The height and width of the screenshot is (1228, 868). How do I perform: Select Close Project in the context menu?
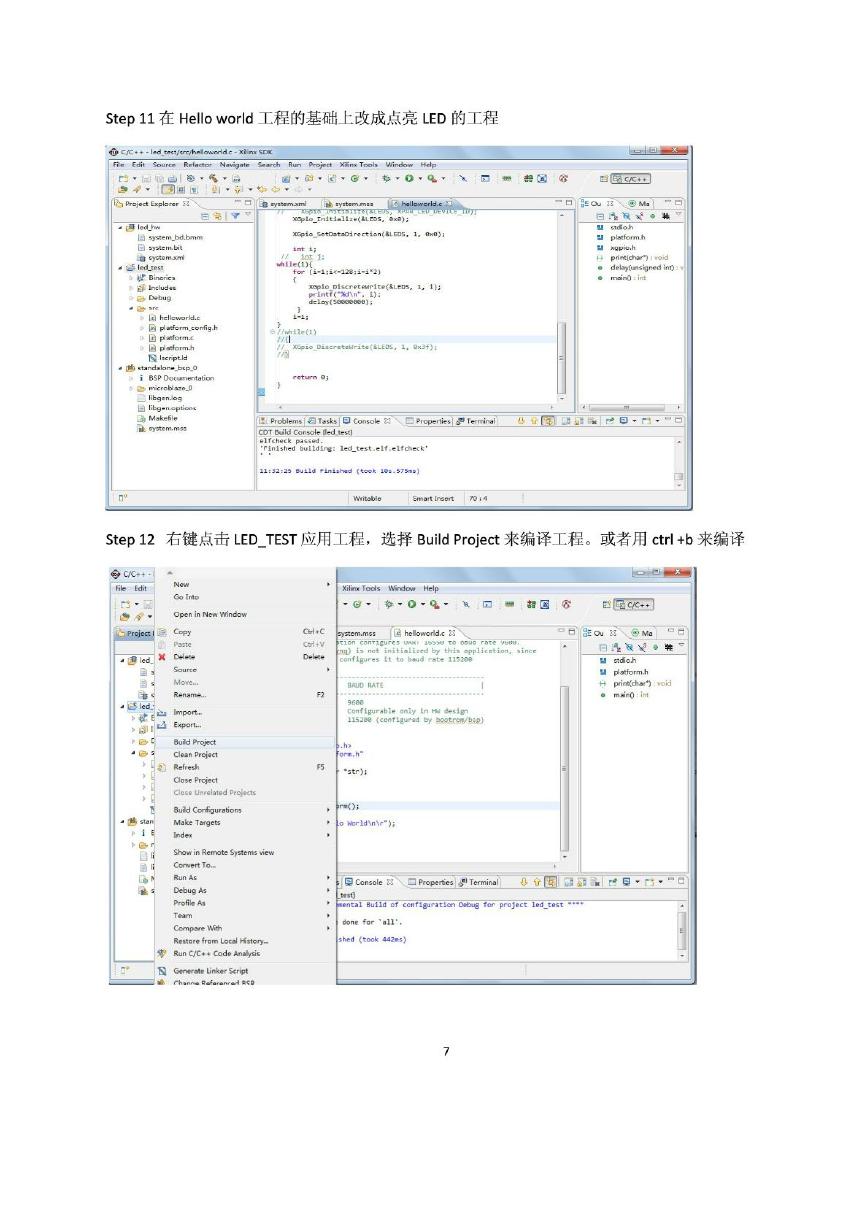coord(243,780)
